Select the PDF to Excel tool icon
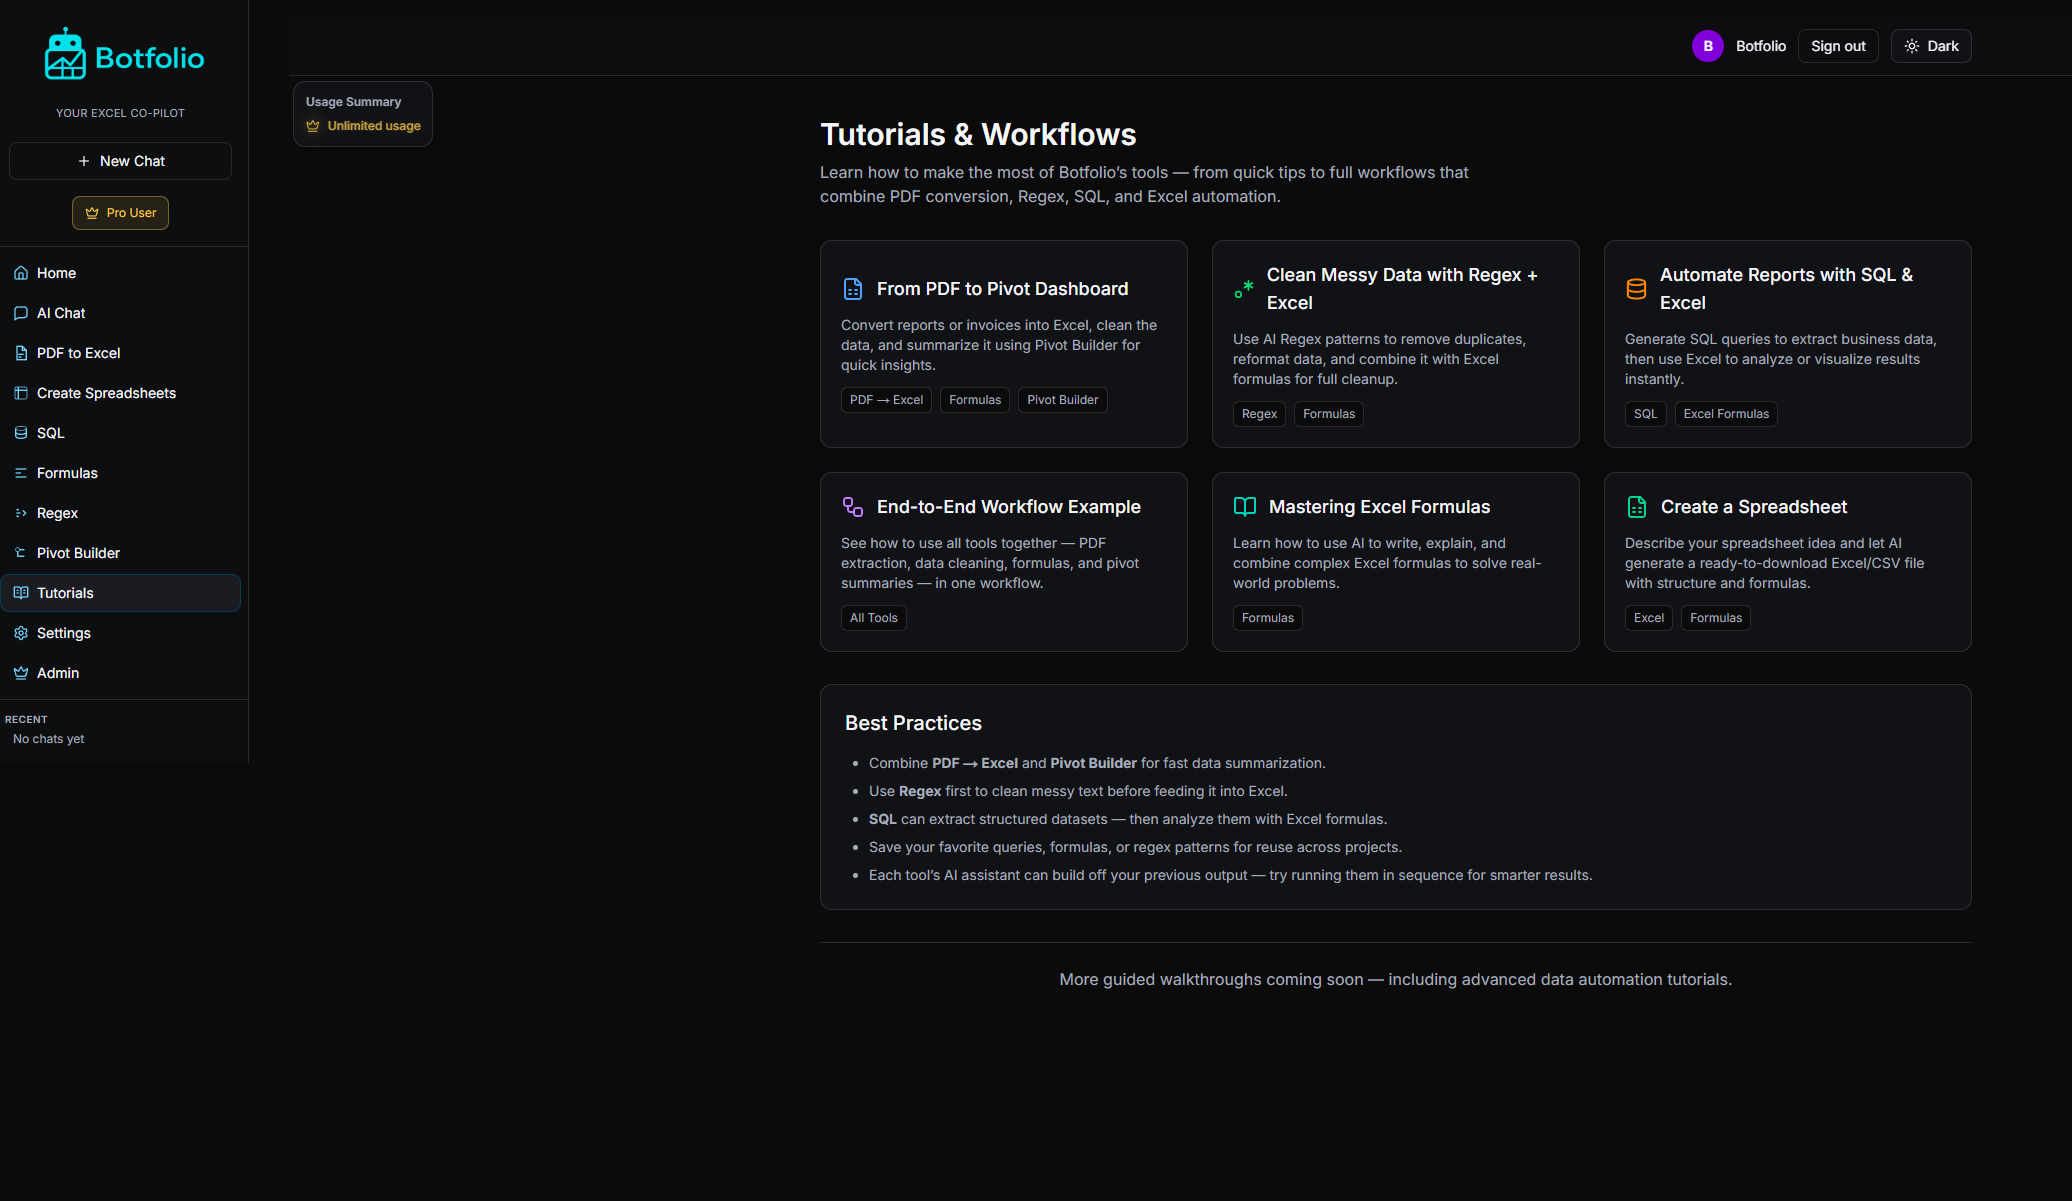The image size is (2072, 1201). pyautogui.click(x=21, y=352)
